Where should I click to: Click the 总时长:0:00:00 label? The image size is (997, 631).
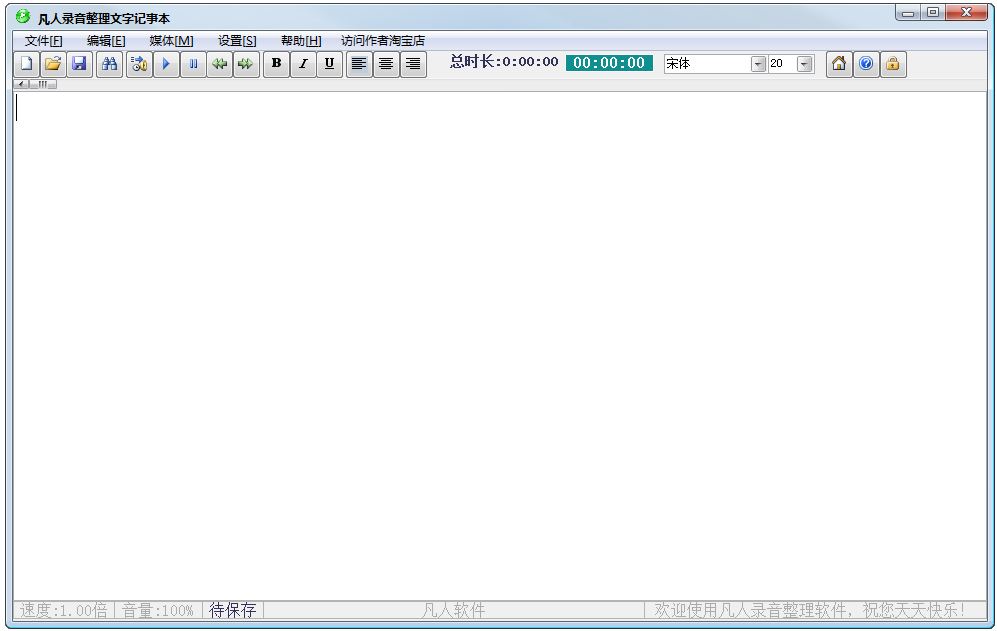pyautogui.click(x=504, y=62)
